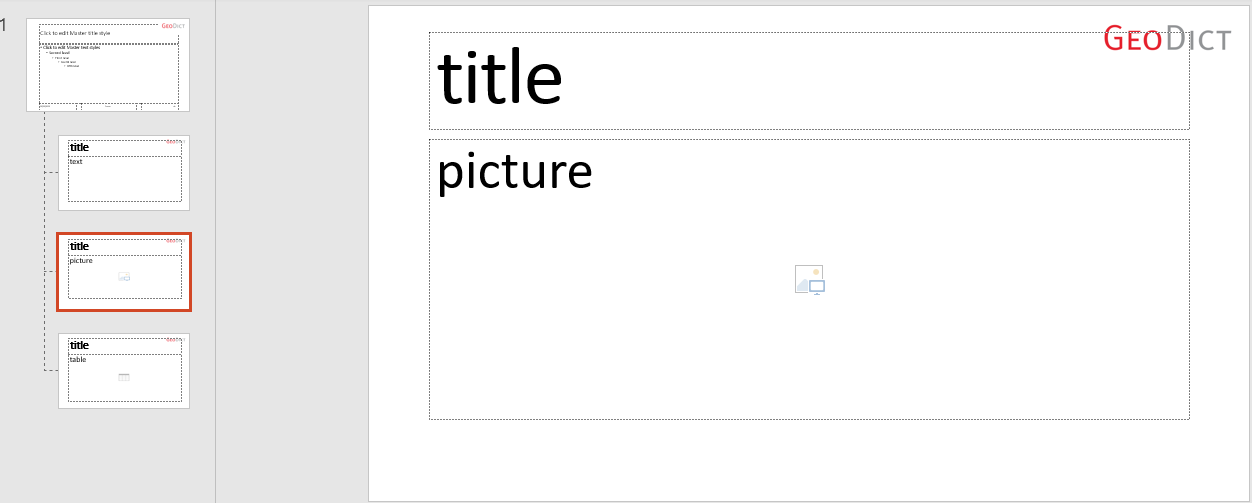Viewport: 1252px width, 503px height.
Task: Click the 'picture' label in the selected thumbnail
Action: click(81, 261)
